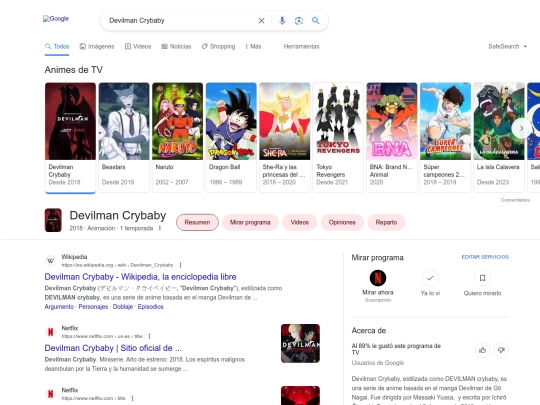
Task: Open Google Lens image search icon
Action: pos(299,21)
